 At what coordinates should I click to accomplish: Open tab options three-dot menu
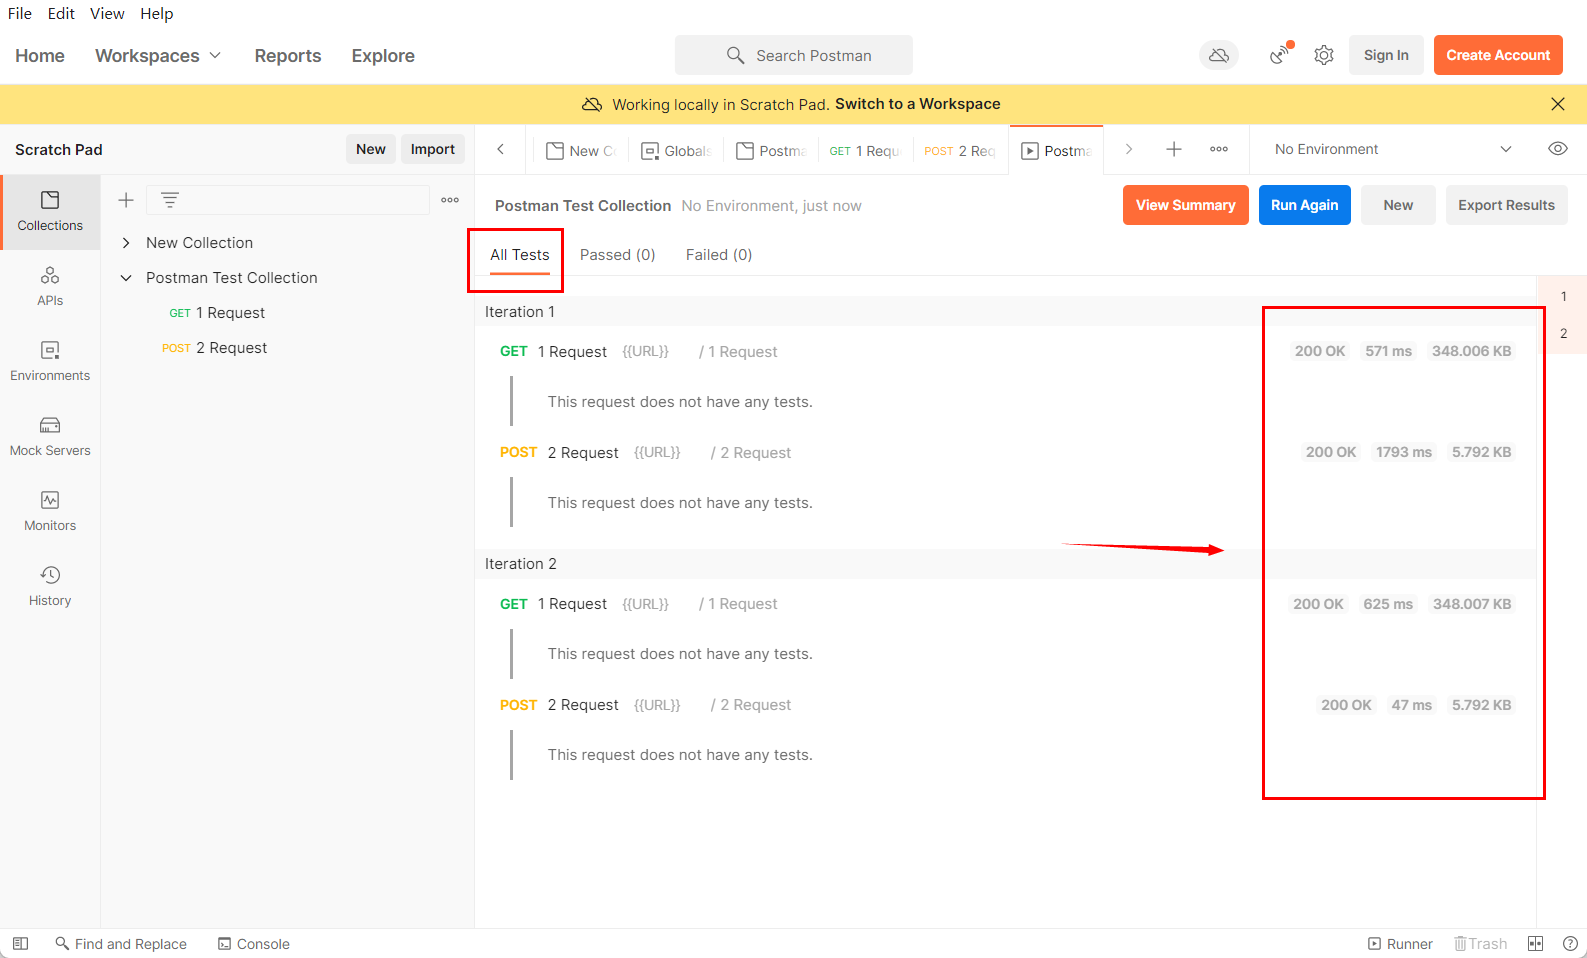pyautogui.click(x=1219, y=149)
